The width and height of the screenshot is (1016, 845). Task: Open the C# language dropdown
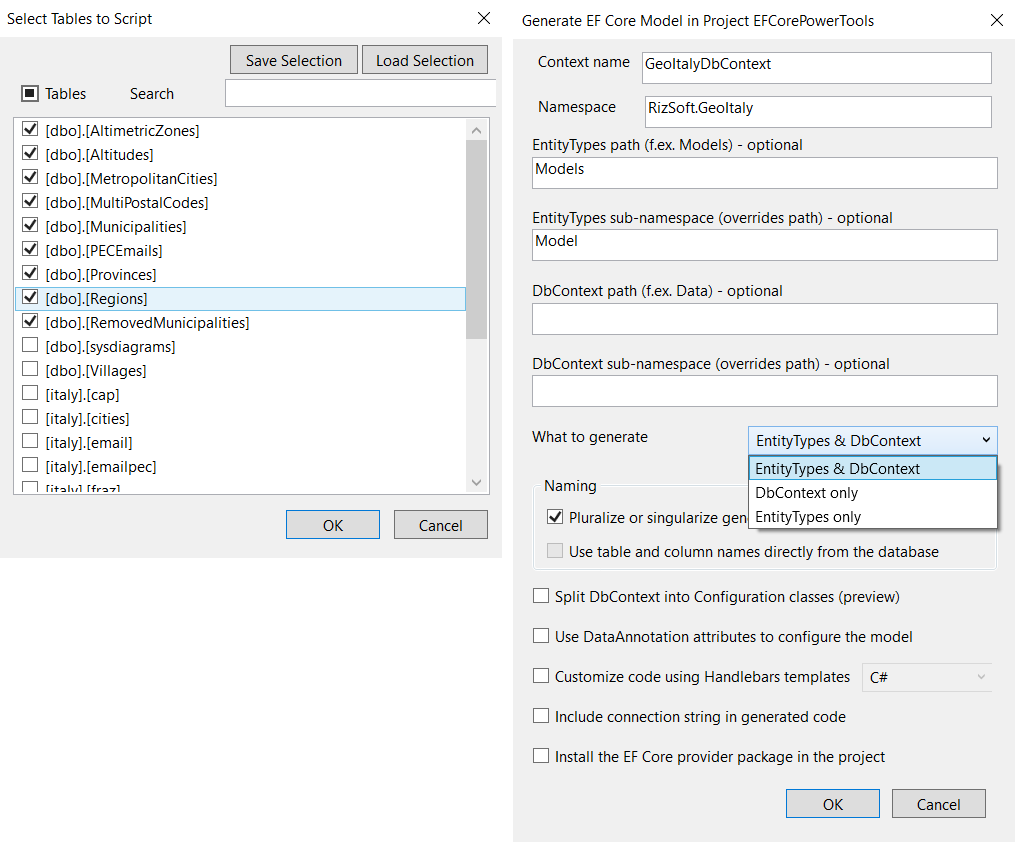tap(927, 677)
